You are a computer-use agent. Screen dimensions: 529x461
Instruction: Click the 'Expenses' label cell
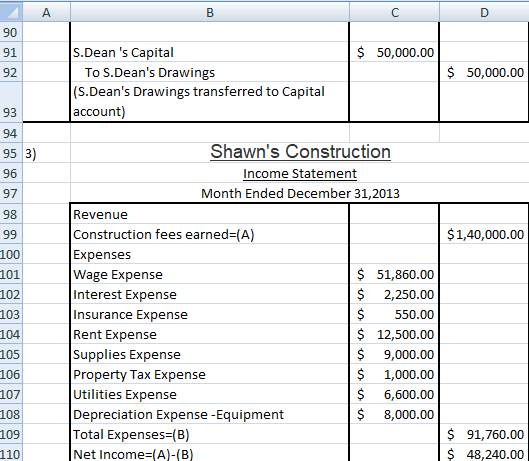(x=210, y=254)
